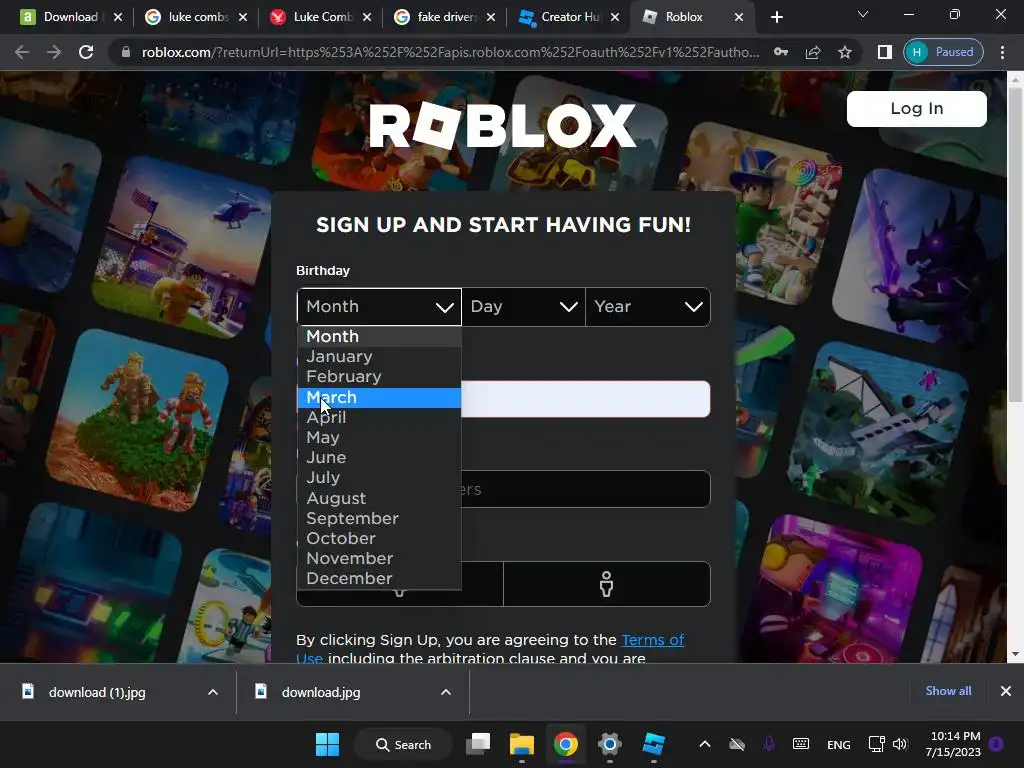Select May from the month options
This screenshot has height=768, width=1024.
379,438
